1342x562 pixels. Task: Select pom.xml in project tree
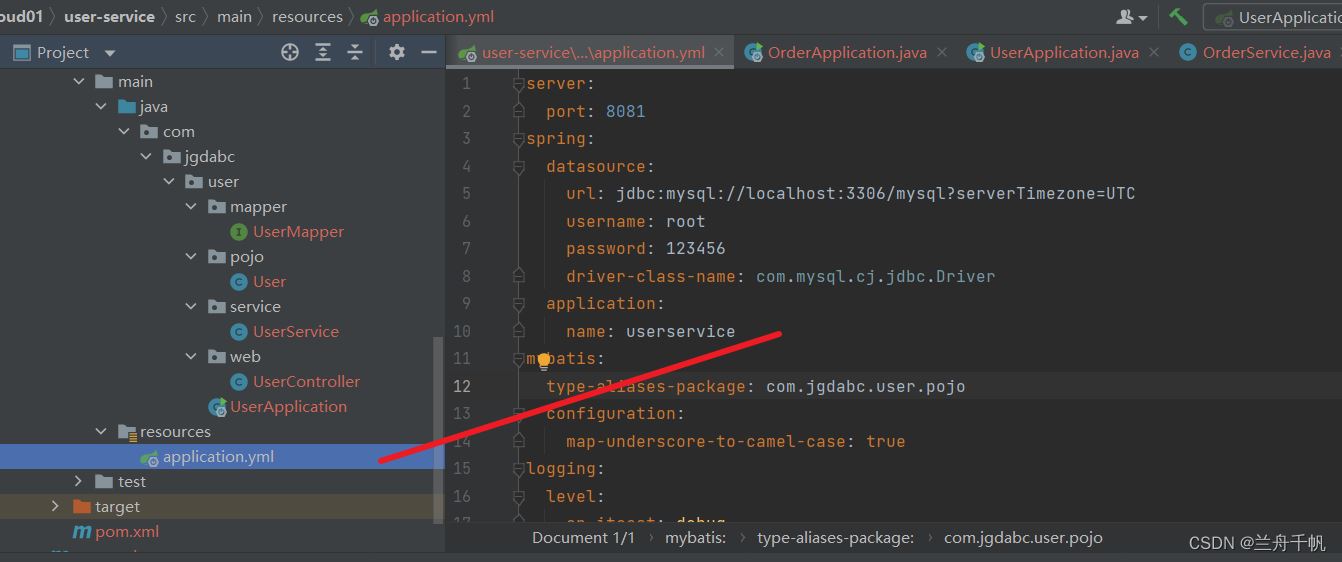(127, 532)
